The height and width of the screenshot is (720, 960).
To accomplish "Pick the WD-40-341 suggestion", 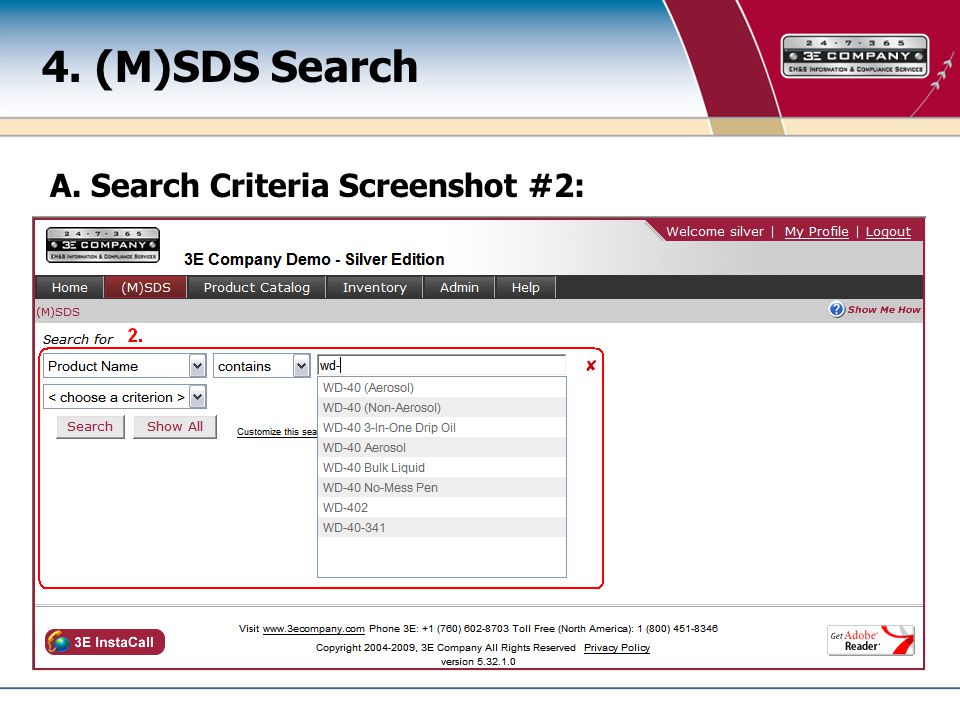I will point(441,528).
